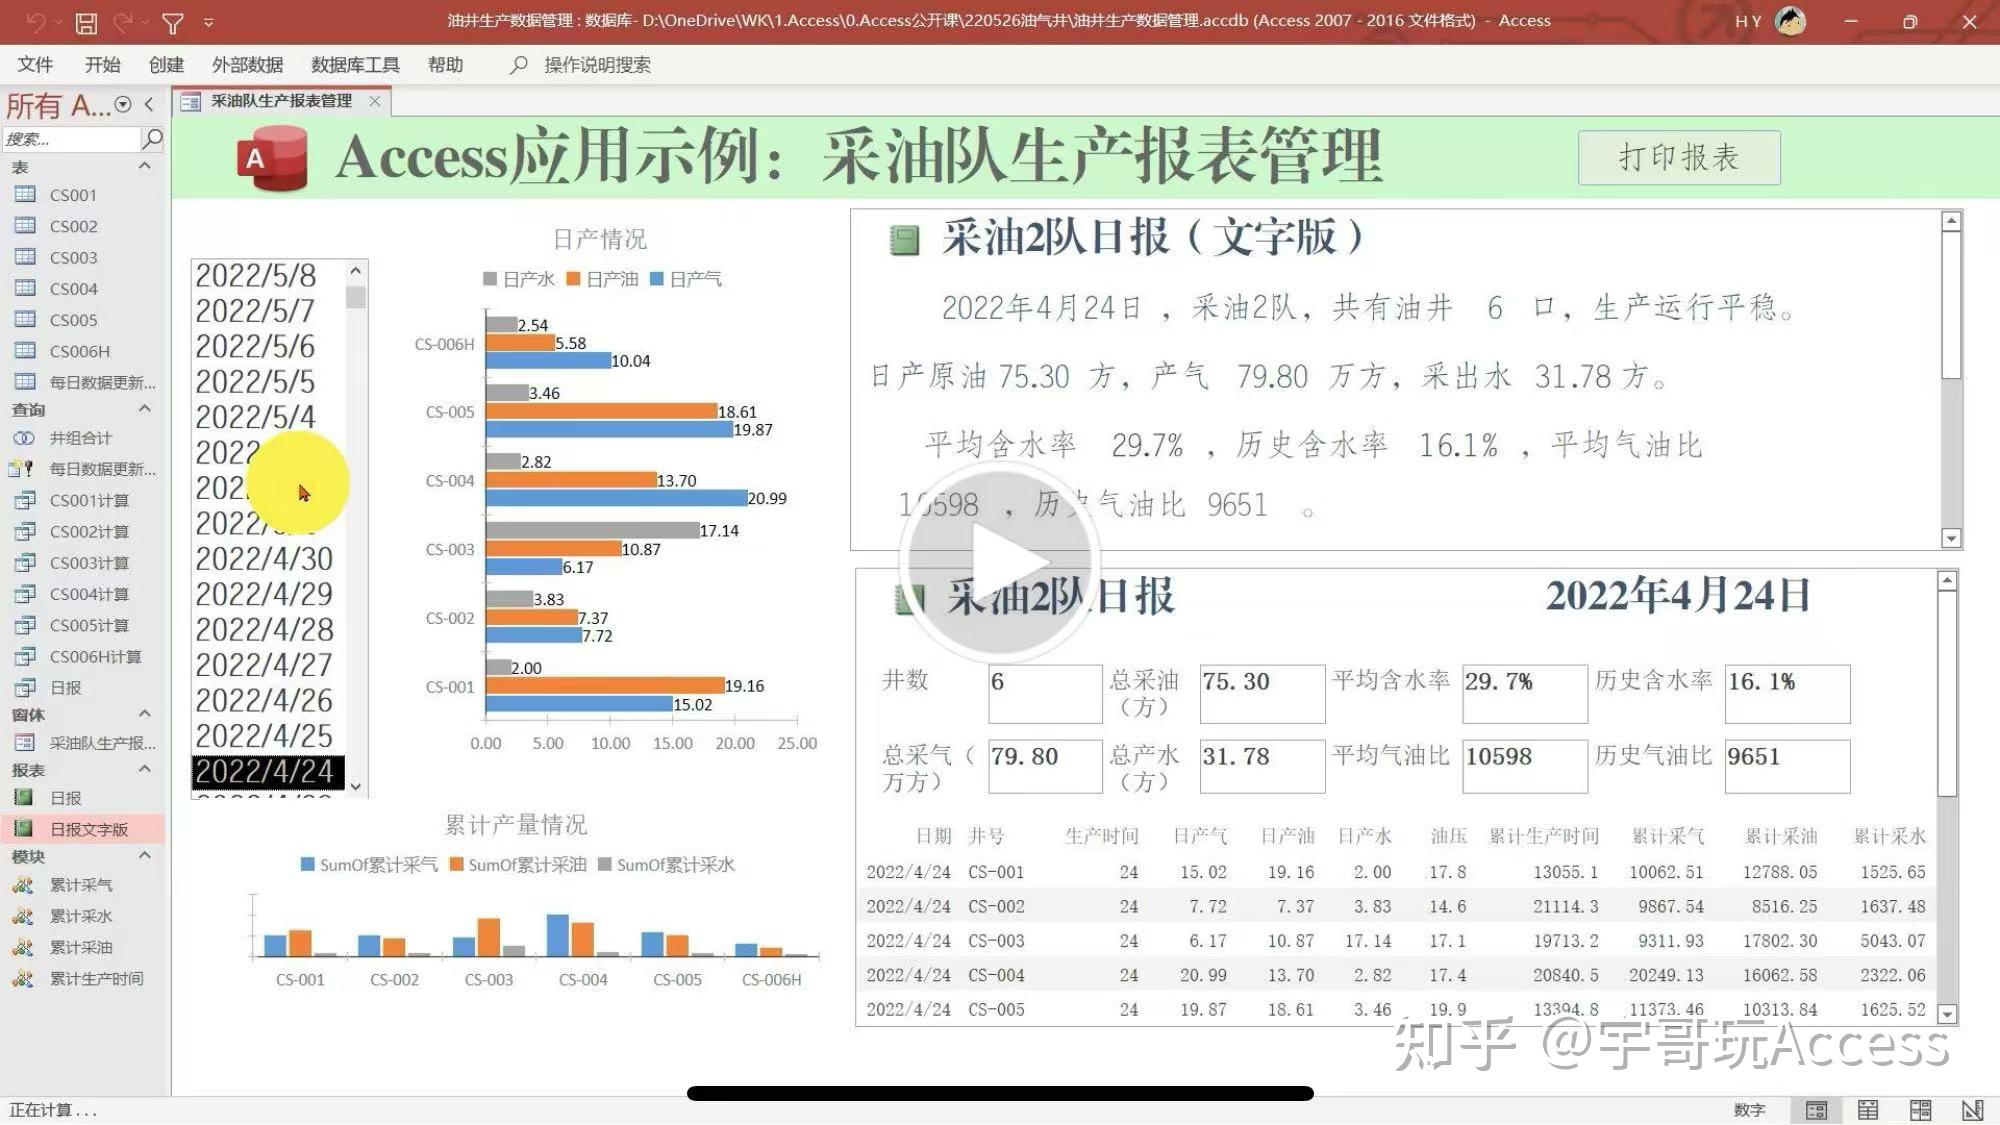The image size is (2000, 1125).
Task: Switch to the 创建 ribbon tab
Action: coord(166,64)
